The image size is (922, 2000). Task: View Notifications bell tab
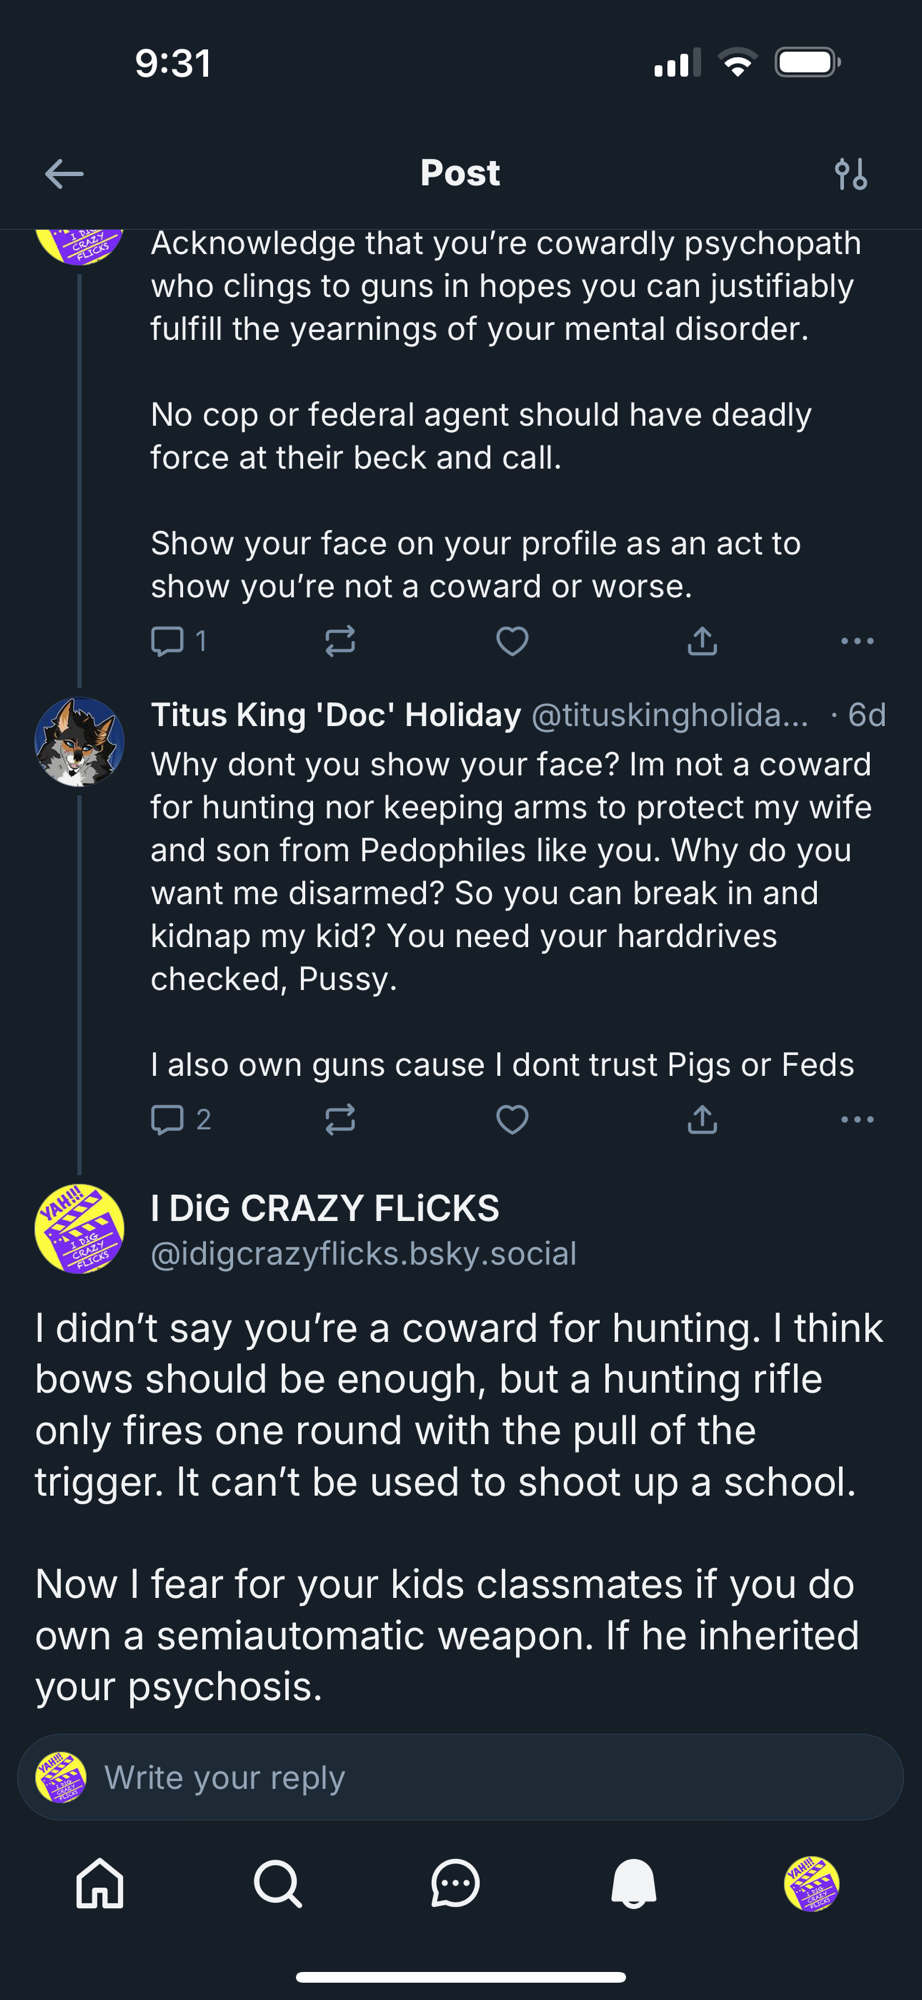[634, 1884]
